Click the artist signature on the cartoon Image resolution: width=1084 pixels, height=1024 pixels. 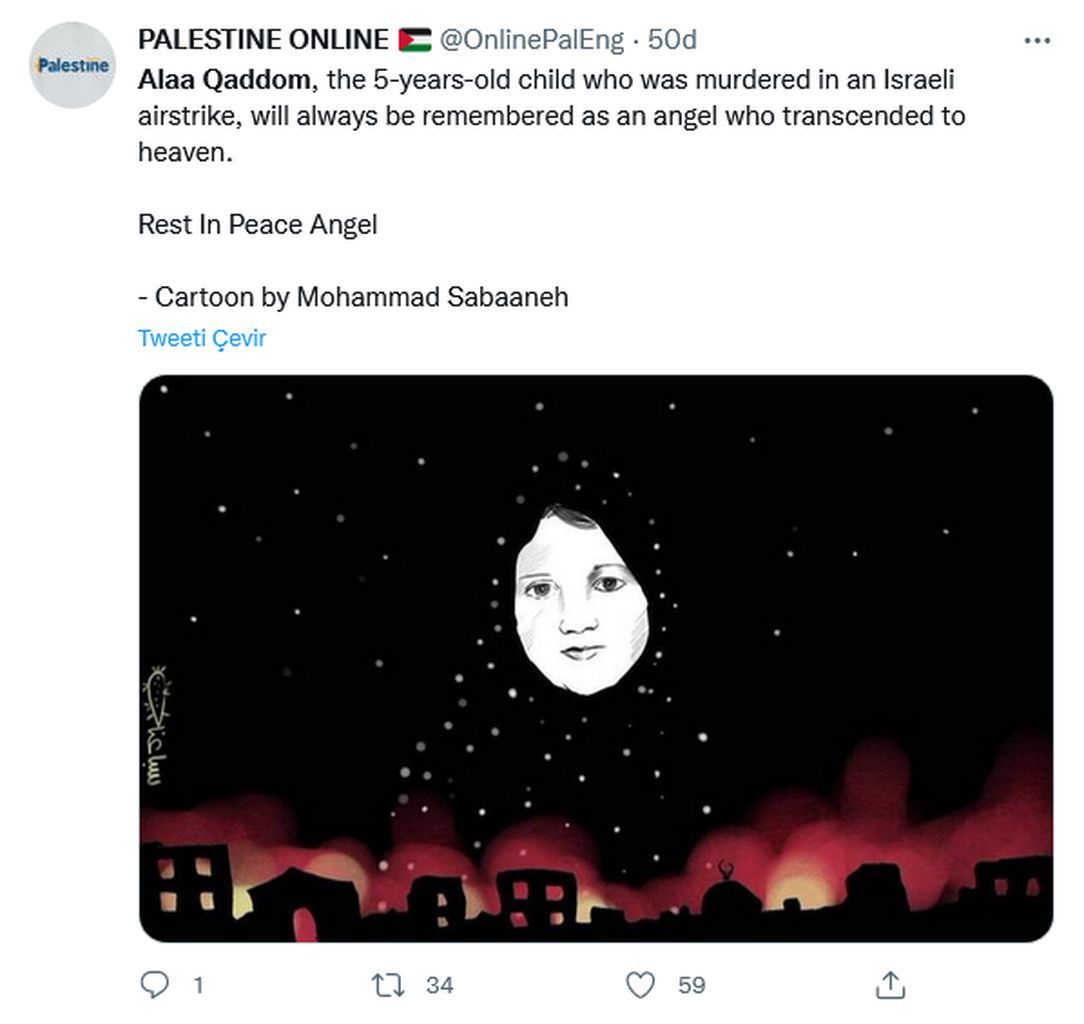(x=157, y=726)
